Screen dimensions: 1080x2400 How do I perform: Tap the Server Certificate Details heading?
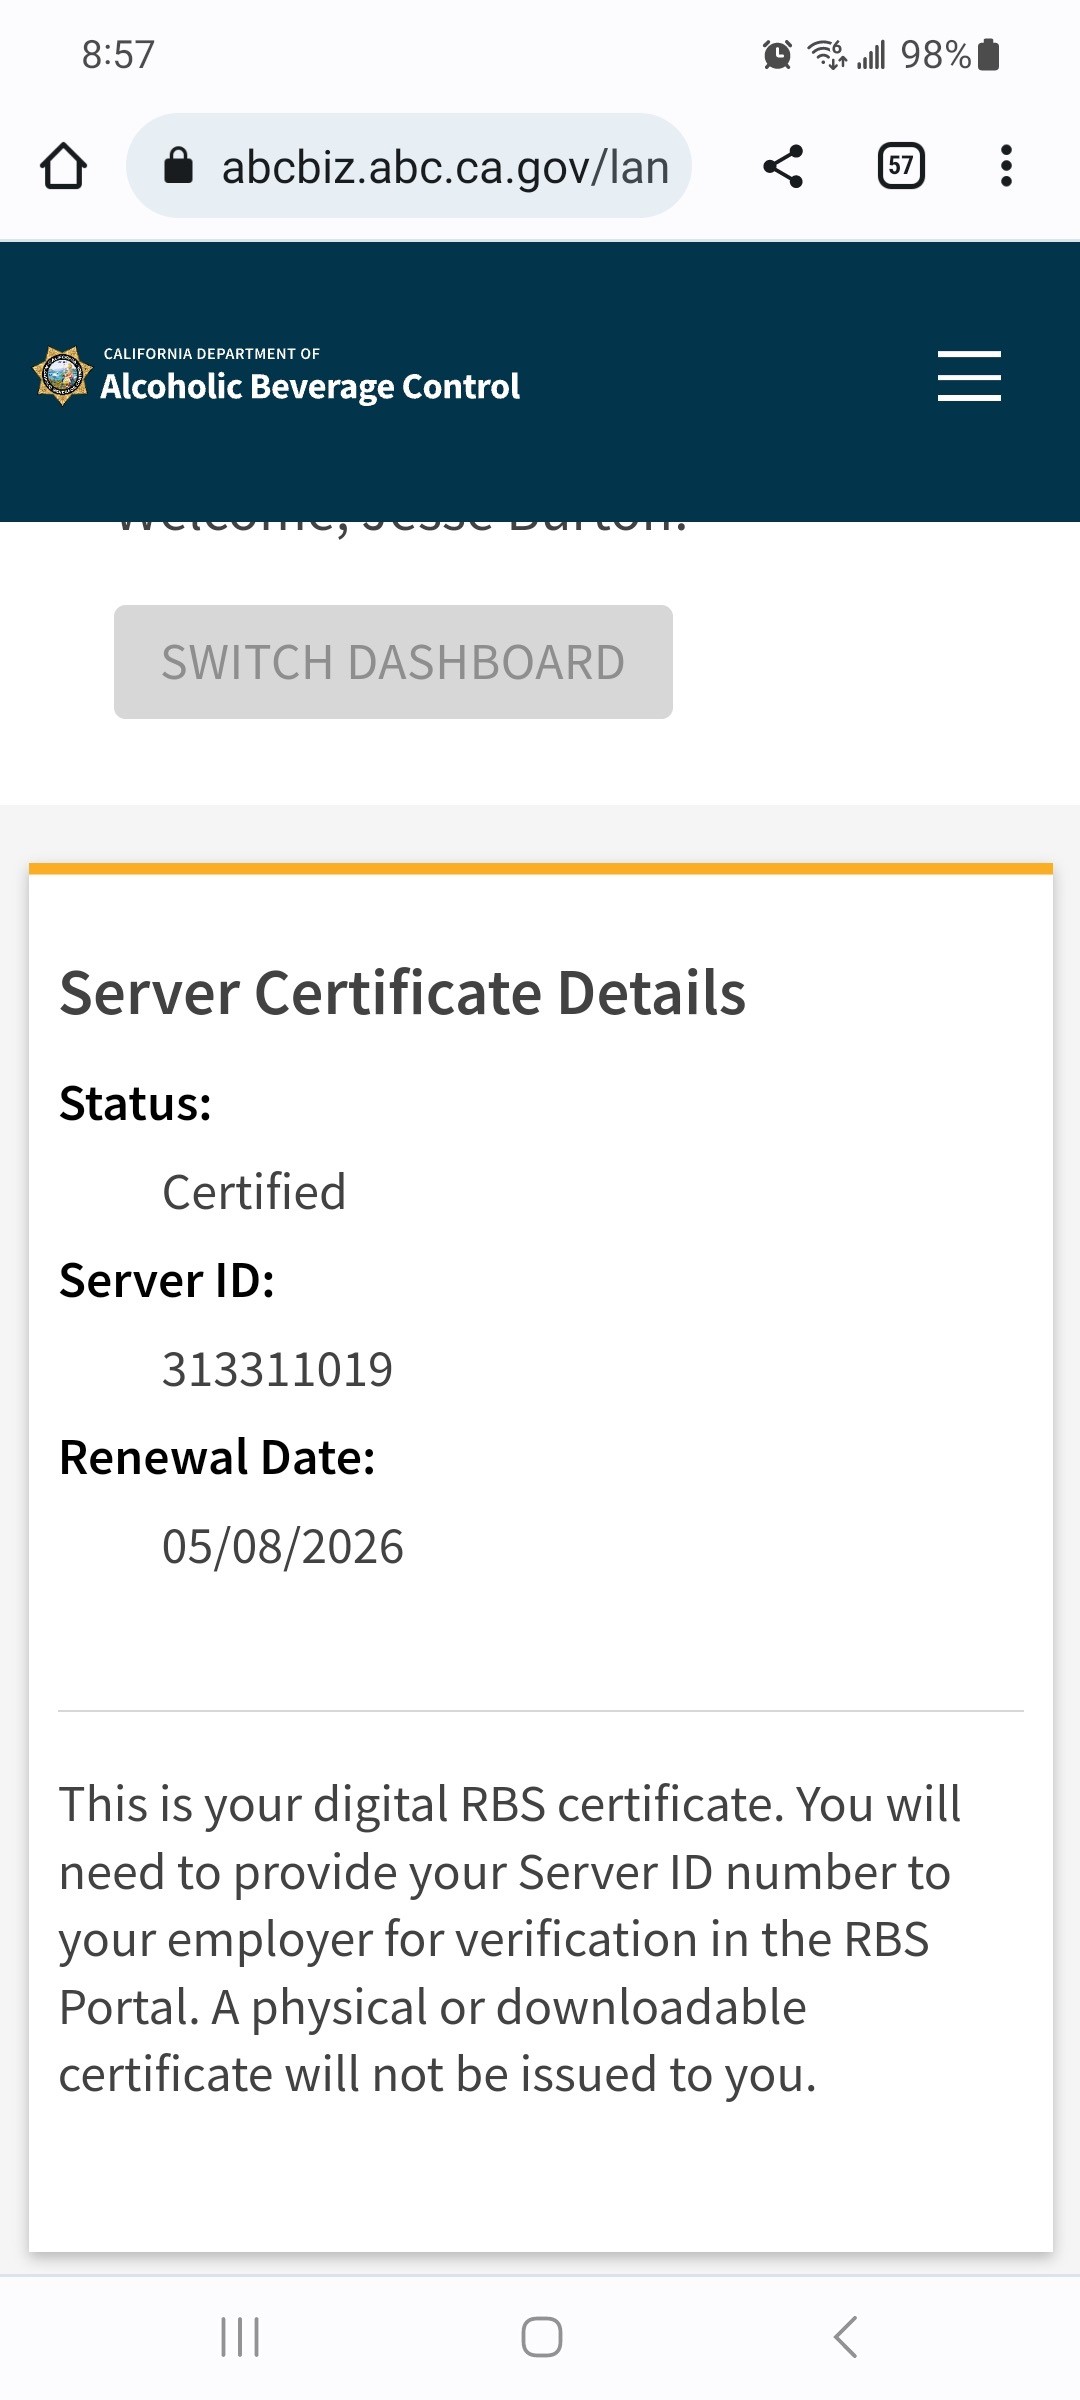point(402,993)
